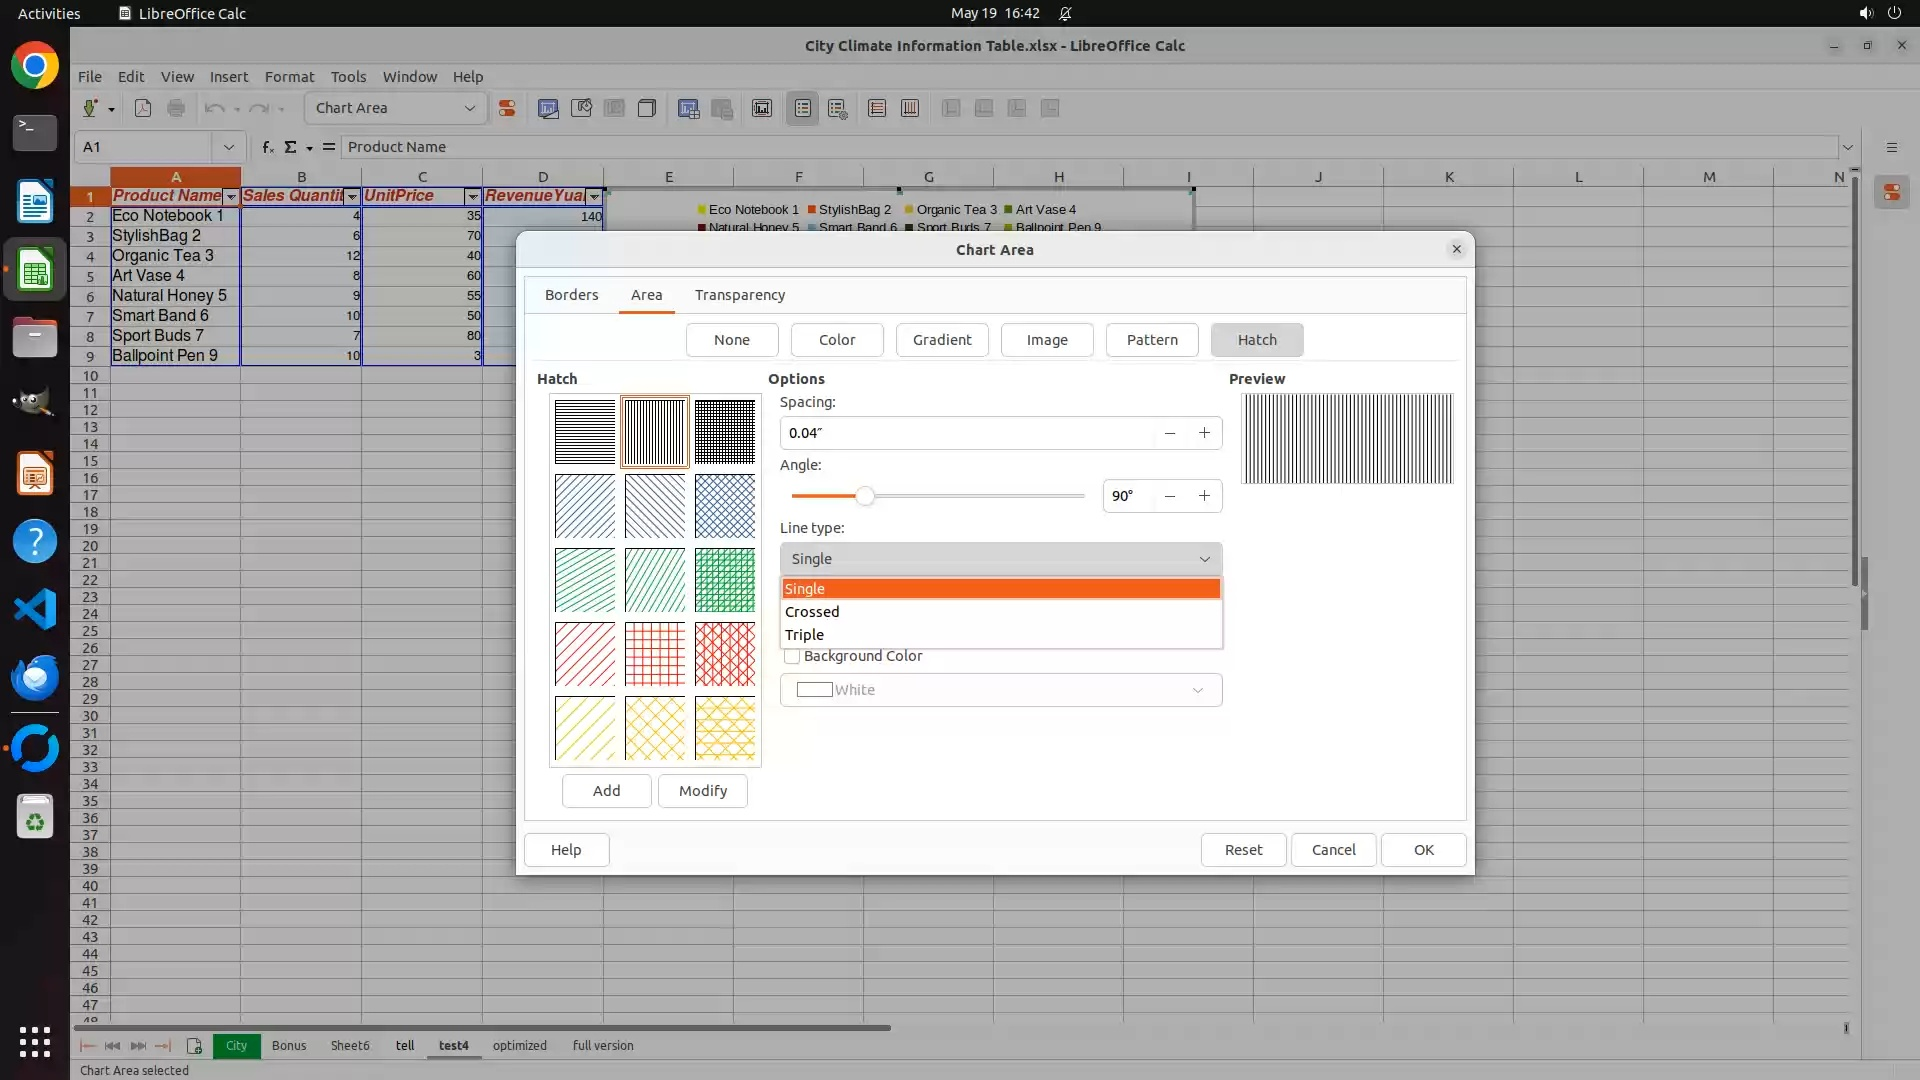Image resolution: width=1920 pixels, height=1080 pixels.
Task: Open the Borders tab
Action: click(x=571, y=295)
